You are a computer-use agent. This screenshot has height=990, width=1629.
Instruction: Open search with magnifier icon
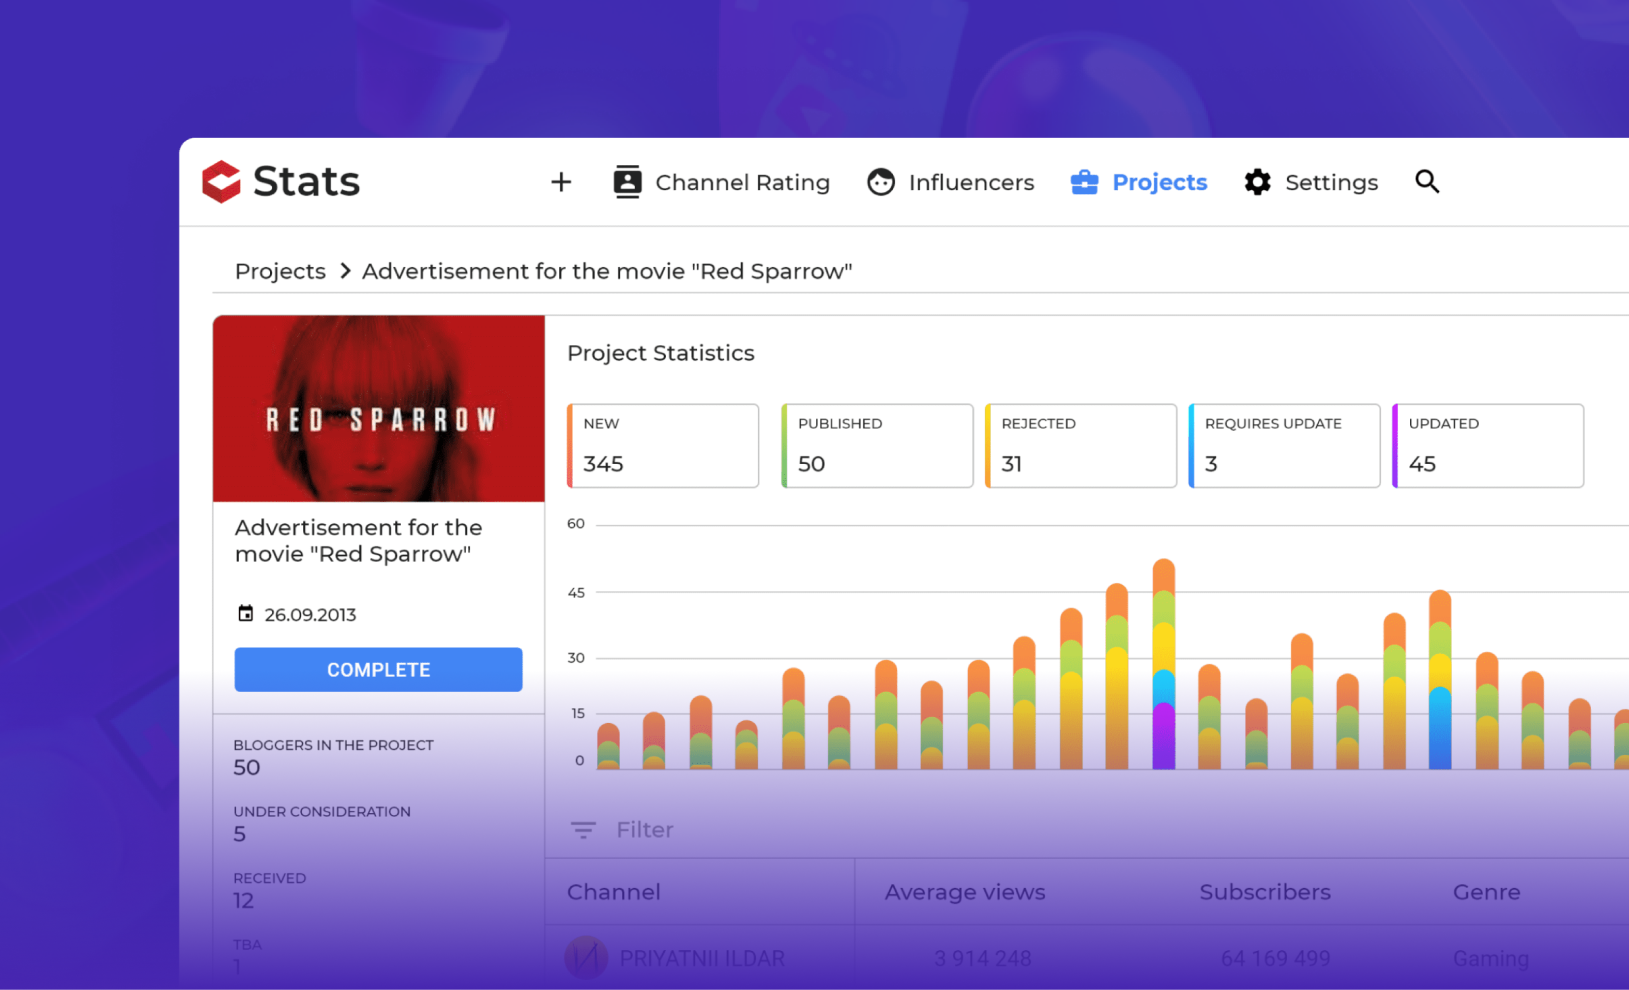tap(1427, 181)
